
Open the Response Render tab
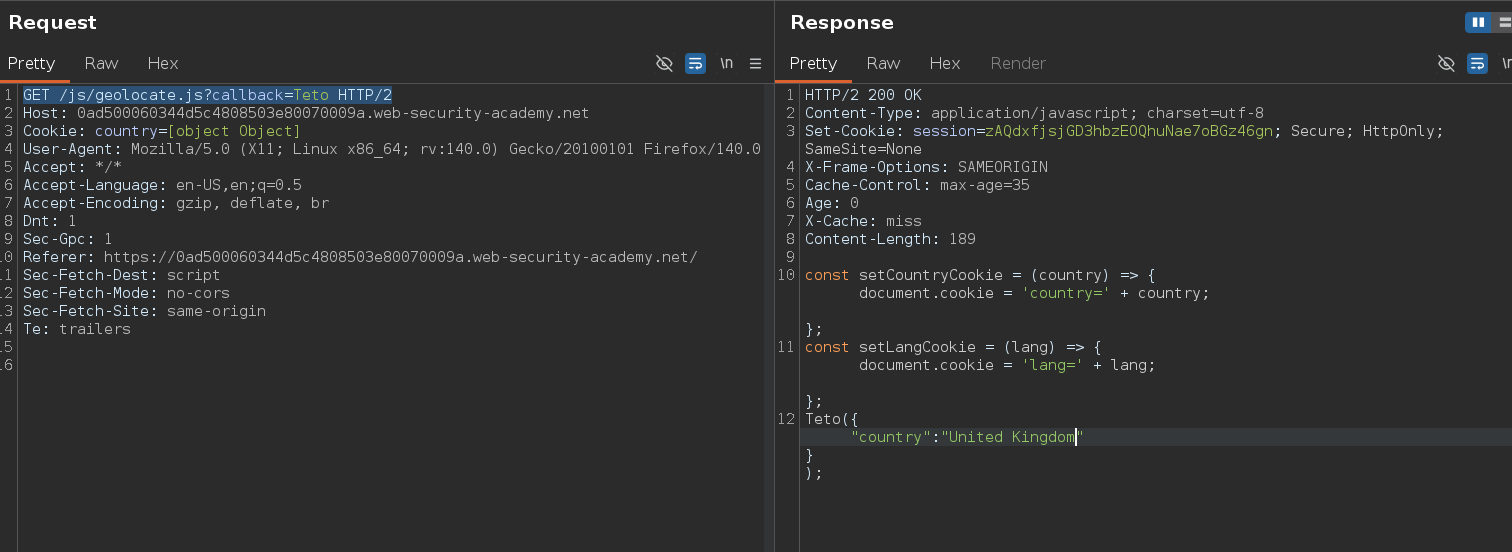pyautogui.click(x=1018, y=63)
